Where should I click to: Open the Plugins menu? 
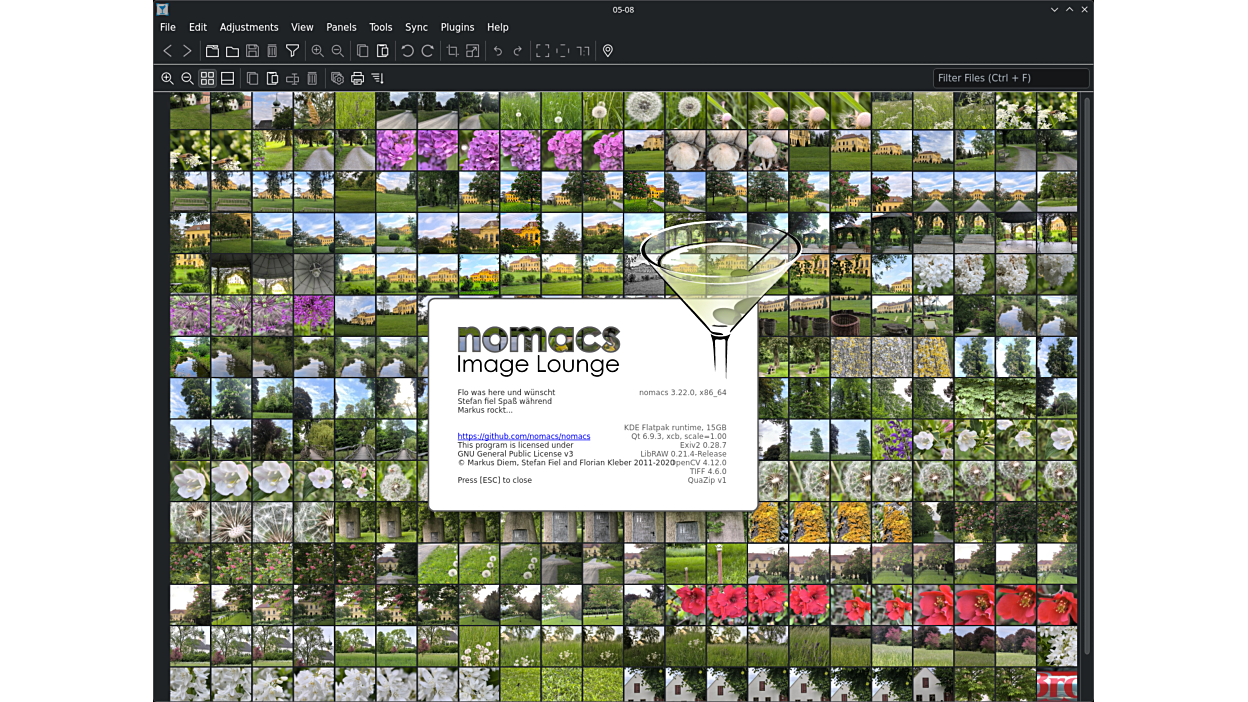coord(457,27)
